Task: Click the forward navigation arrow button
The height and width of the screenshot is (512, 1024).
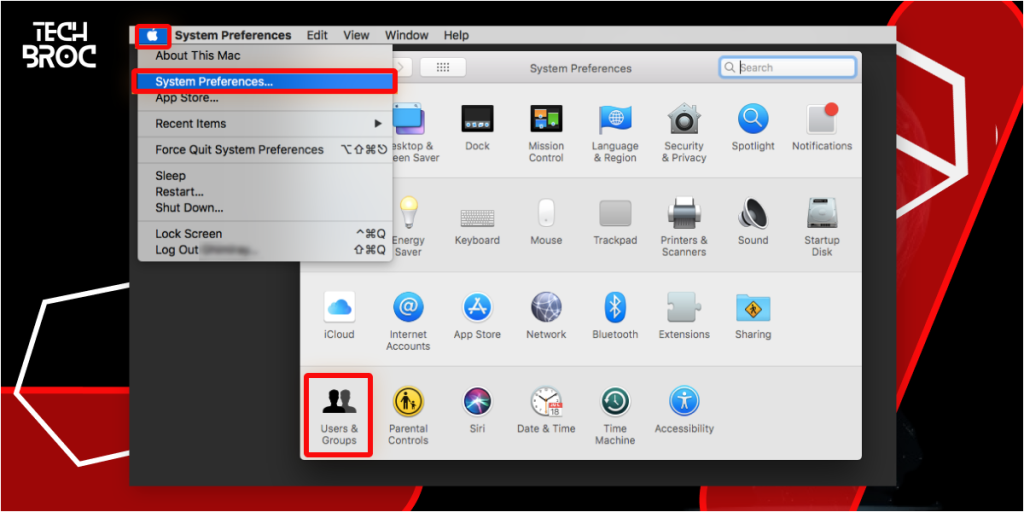Action: click(402, 67)
